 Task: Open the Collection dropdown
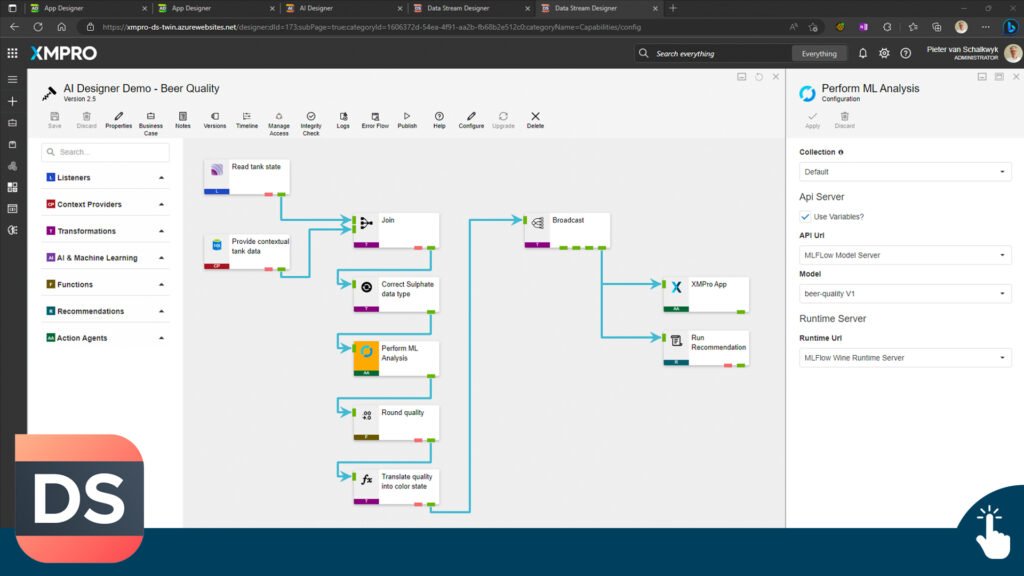(x=905, y=172)
